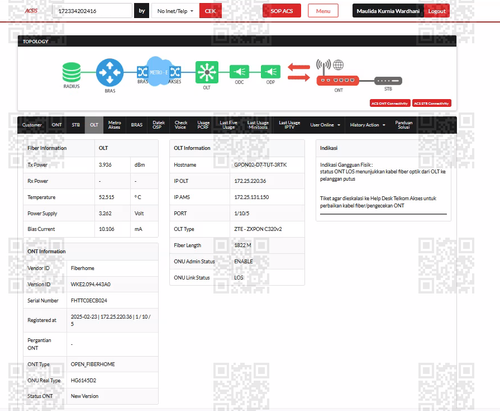Screen dimensions: 500x411
Task: Click the Metro switch icon near AKSES label
Action: pyautogui.click(x=175, y=72)
